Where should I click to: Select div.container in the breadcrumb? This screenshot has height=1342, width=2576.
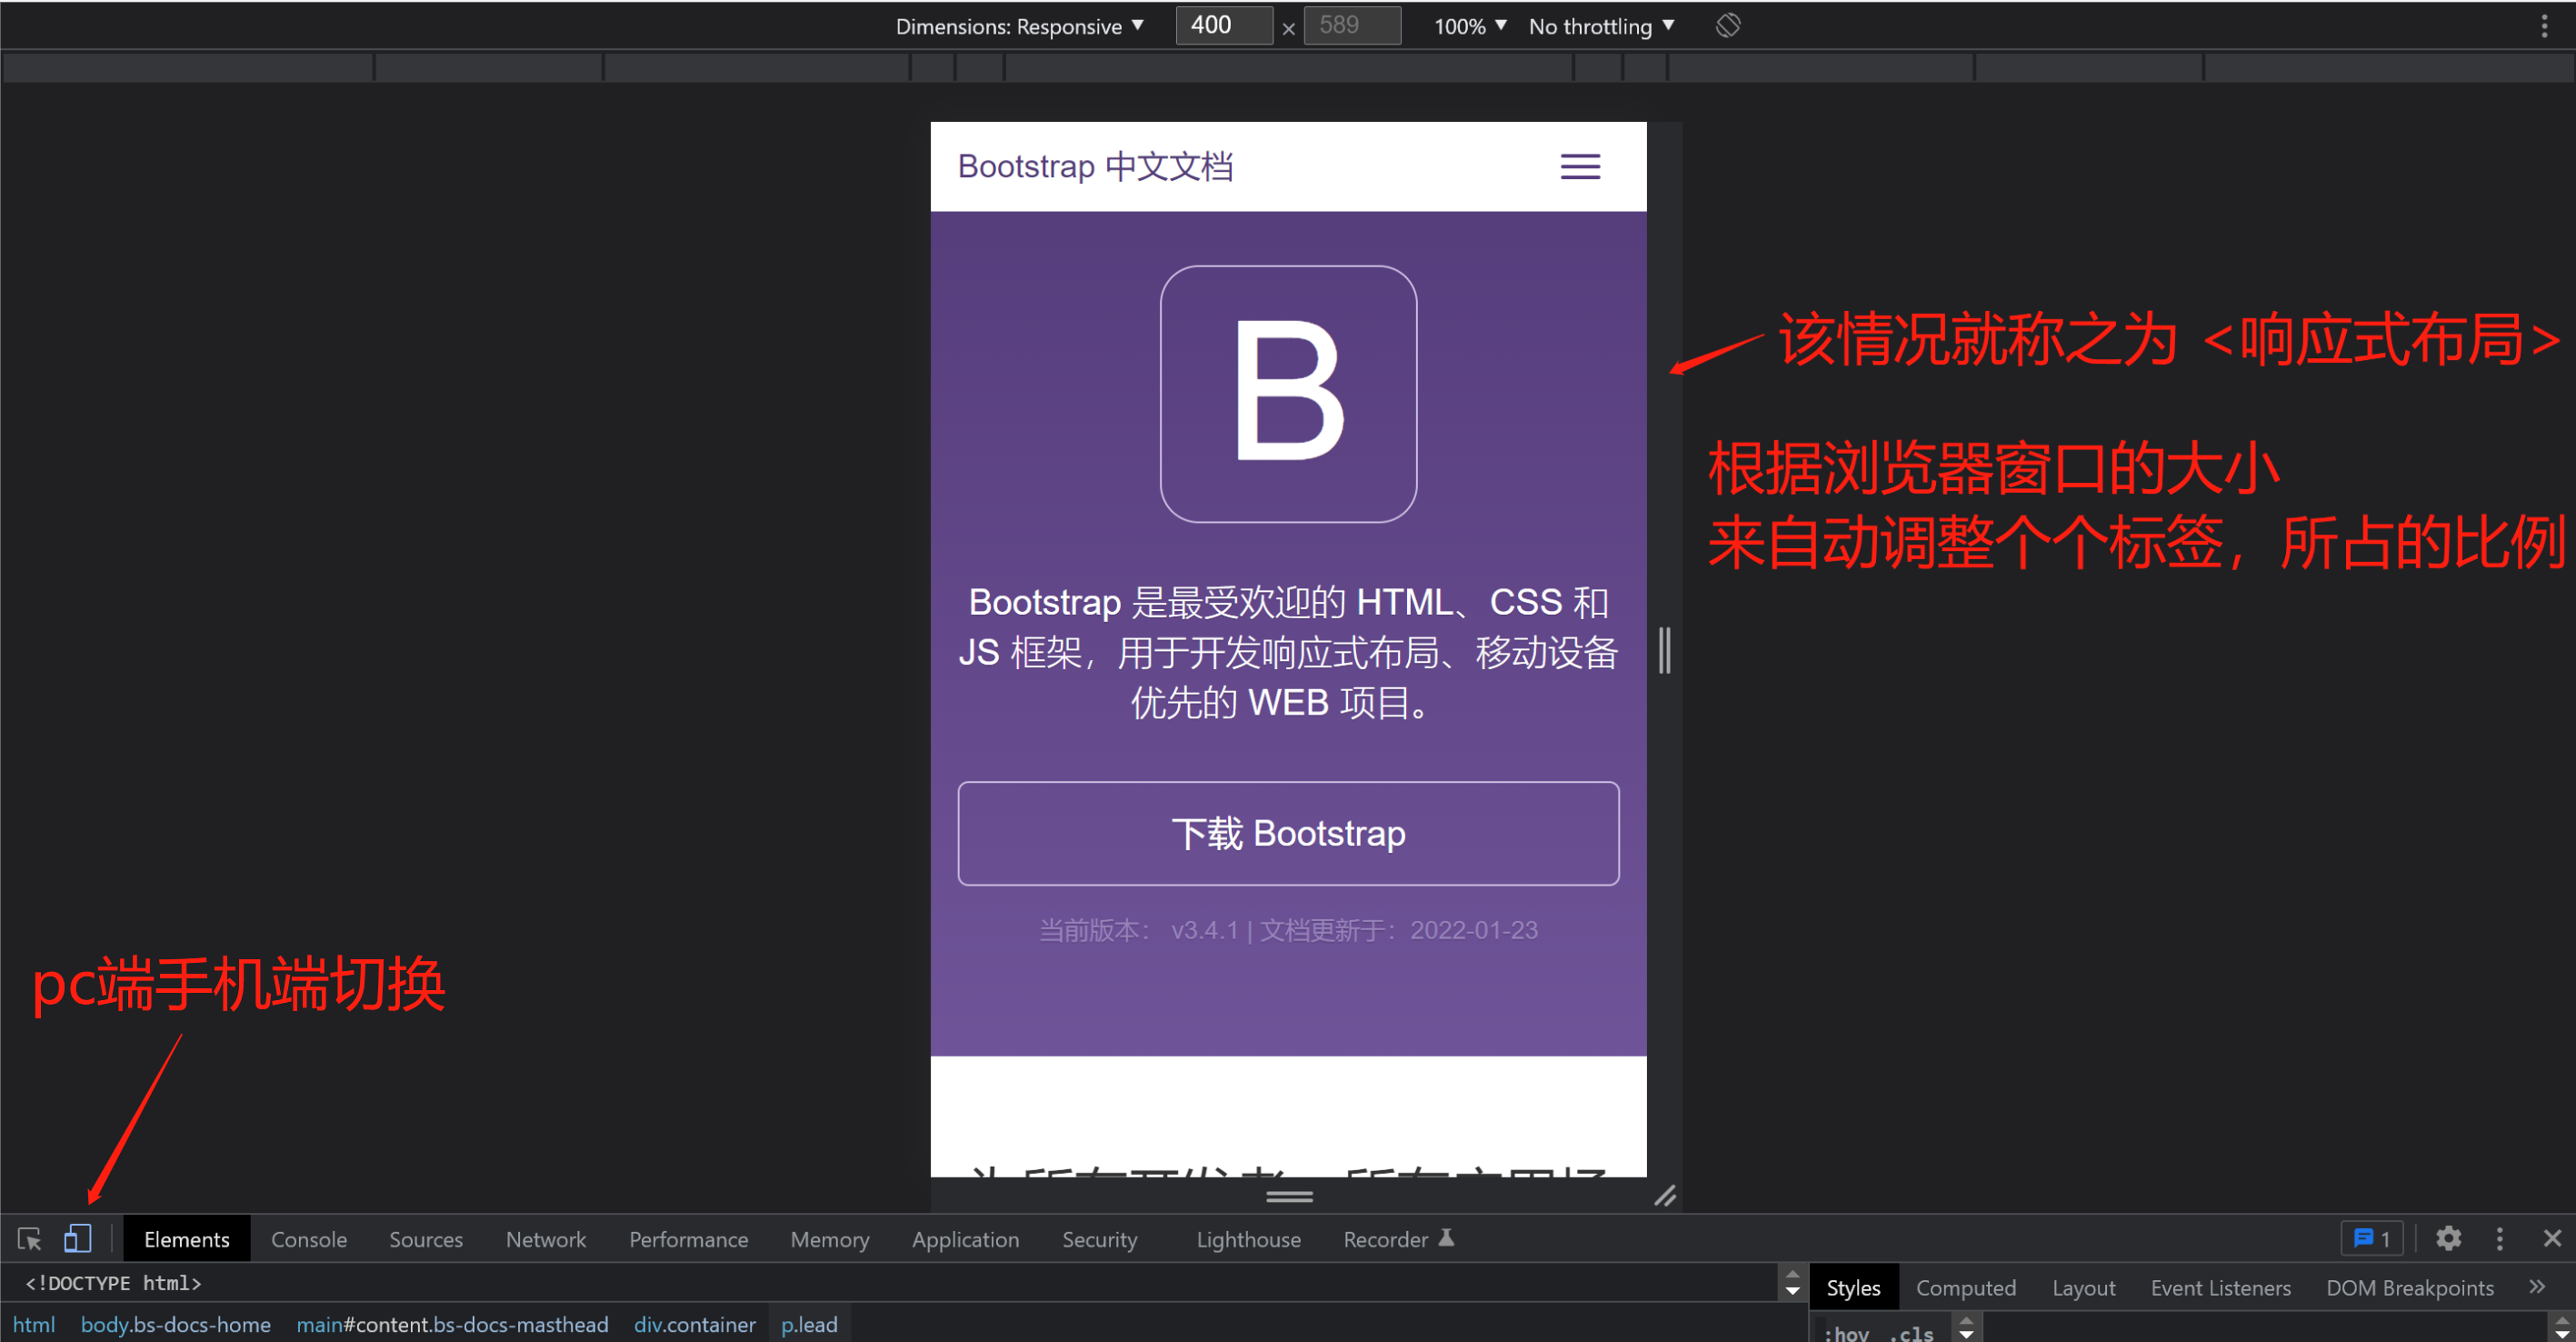click(694, 1324)
